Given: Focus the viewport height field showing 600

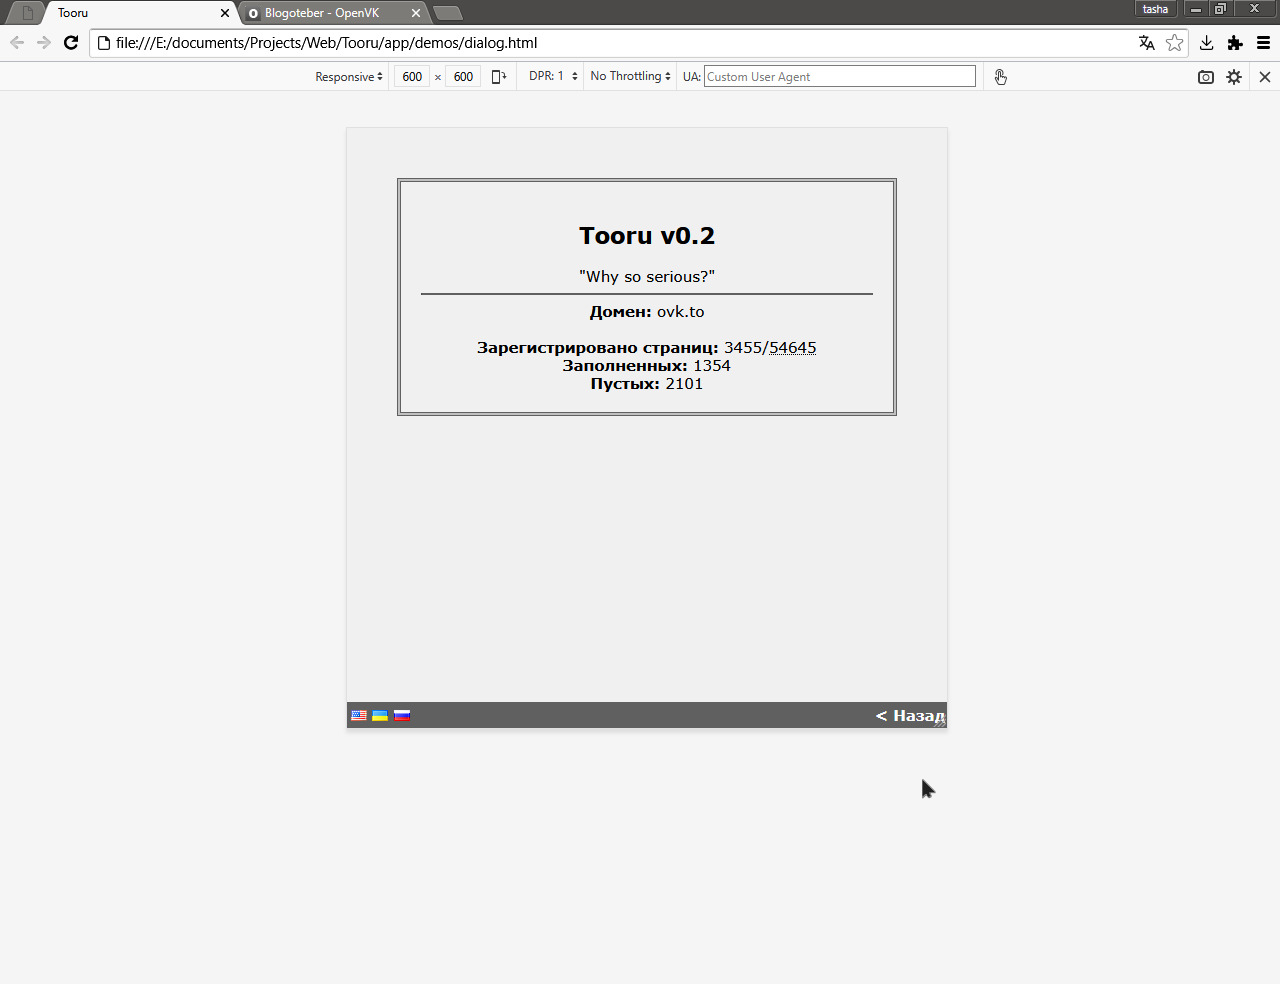Looking at the screenshot, I should [x=463, y=77].
